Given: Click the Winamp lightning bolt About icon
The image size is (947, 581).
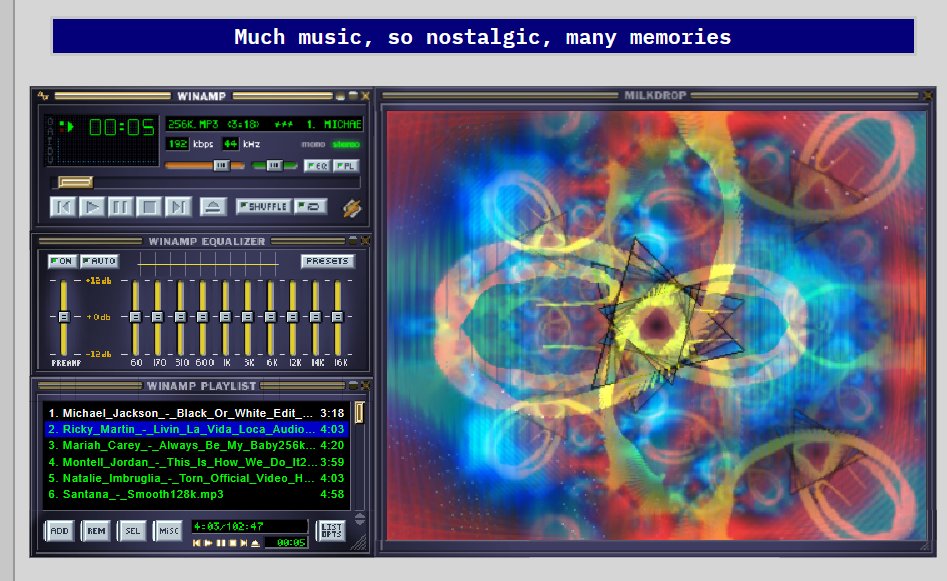Looking at the screenshot, I should 352,208.
